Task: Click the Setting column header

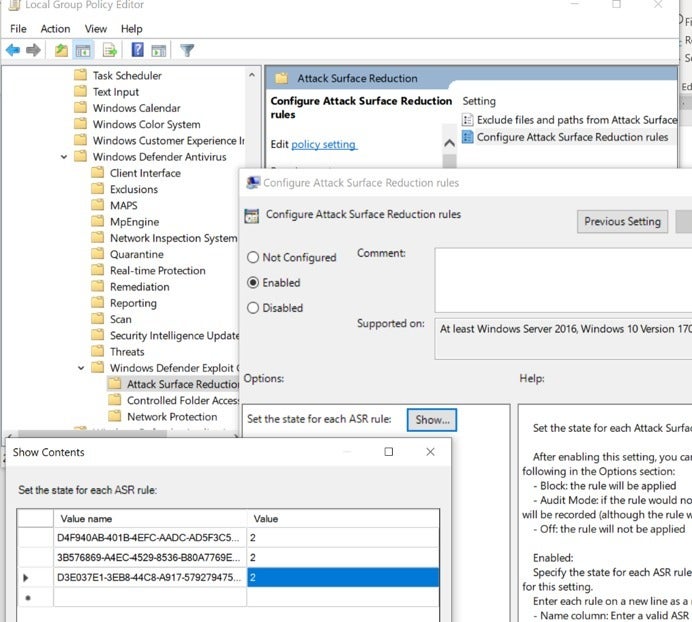Action: pos(479,101)
